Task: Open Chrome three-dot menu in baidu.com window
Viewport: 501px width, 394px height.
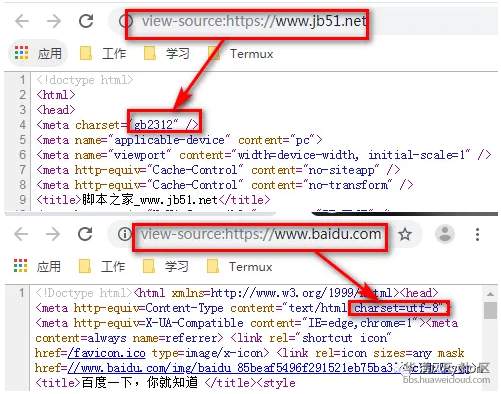Action: point(478,234)
